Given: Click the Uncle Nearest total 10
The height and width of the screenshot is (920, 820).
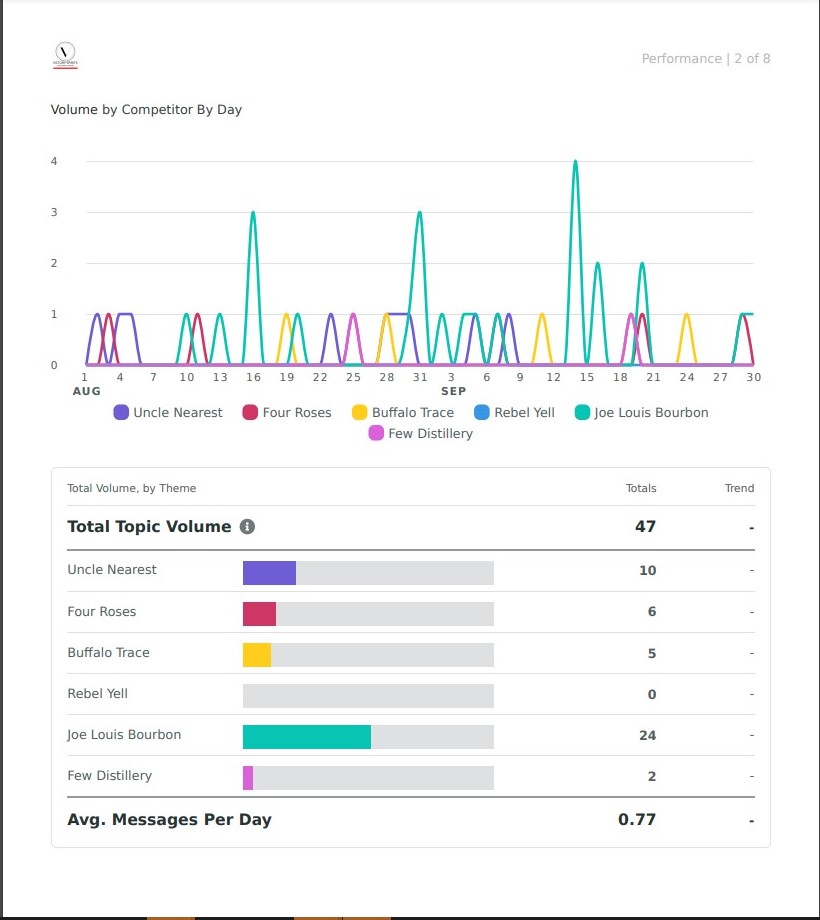Looking at the screenshot, I should coord(648,571).
